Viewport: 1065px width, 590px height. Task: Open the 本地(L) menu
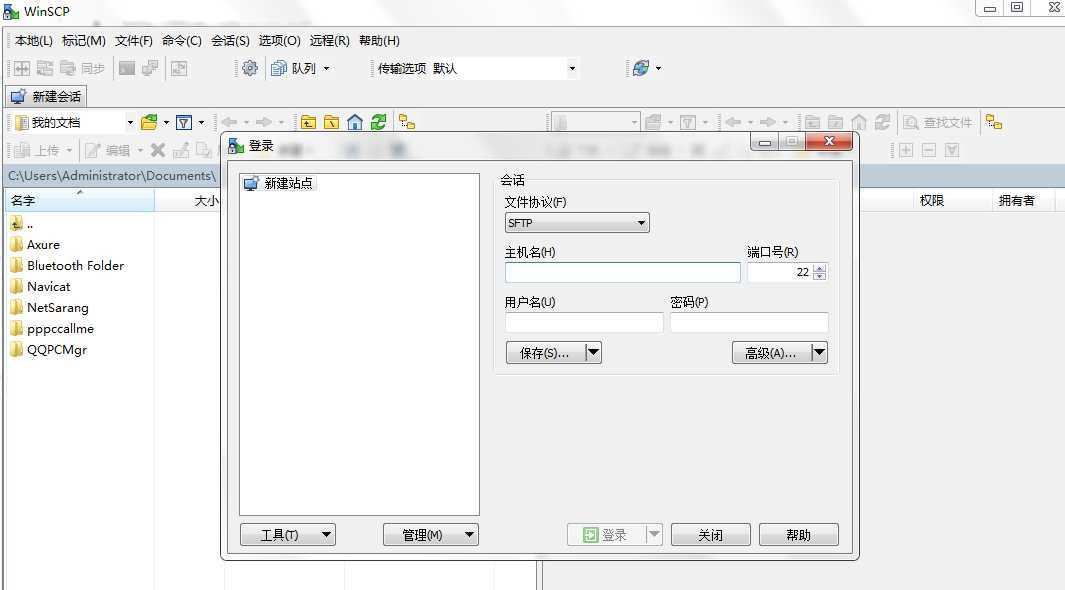click(x=33, y=41)
